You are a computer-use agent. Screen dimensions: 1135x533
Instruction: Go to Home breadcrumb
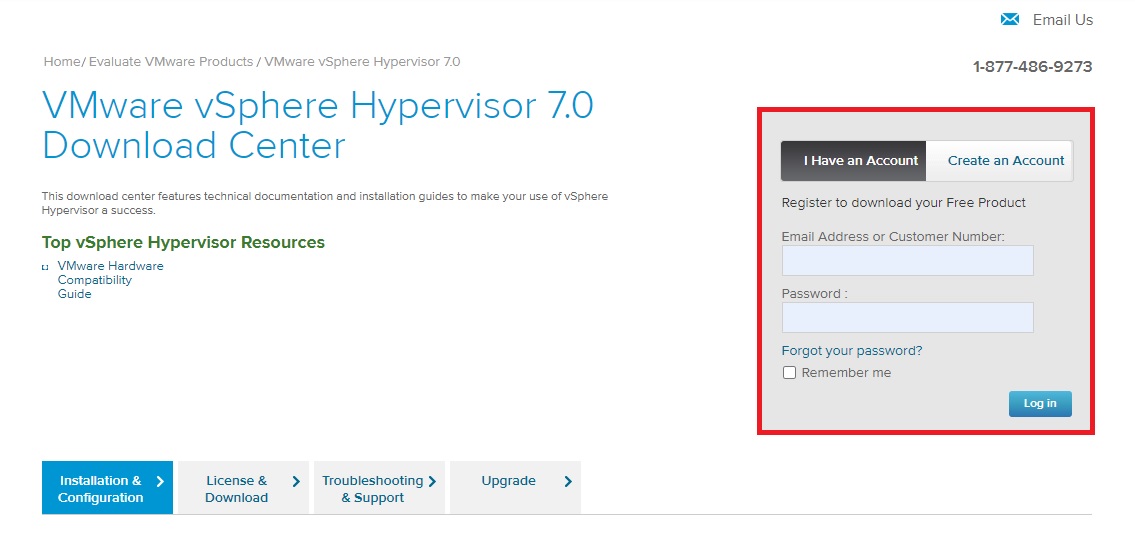(62, 62)
